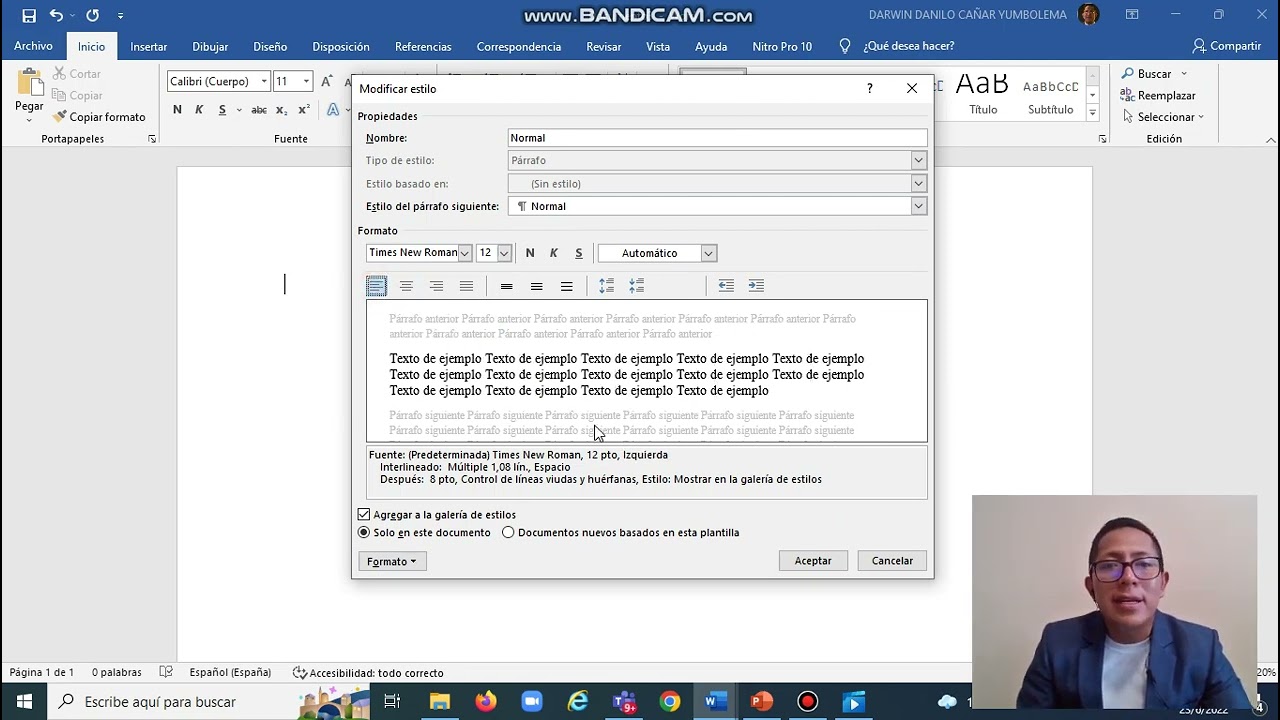
Task: Save document from quick access toolbar
Action: pyautogui.click(x=29, y=15)
